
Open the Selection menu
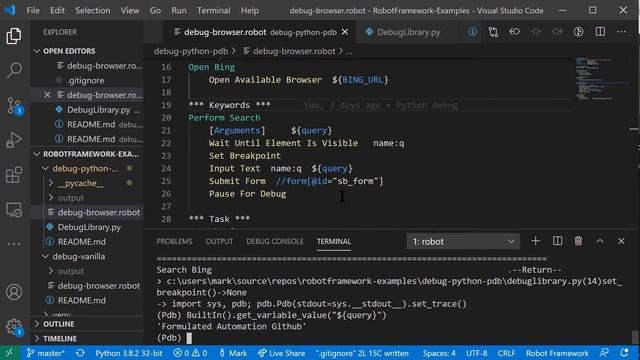93,10
